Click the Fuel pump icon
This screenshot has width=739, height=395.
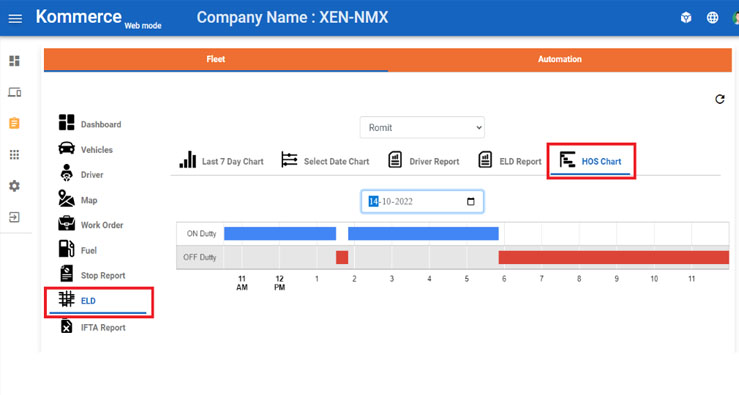tap(66, 248)
